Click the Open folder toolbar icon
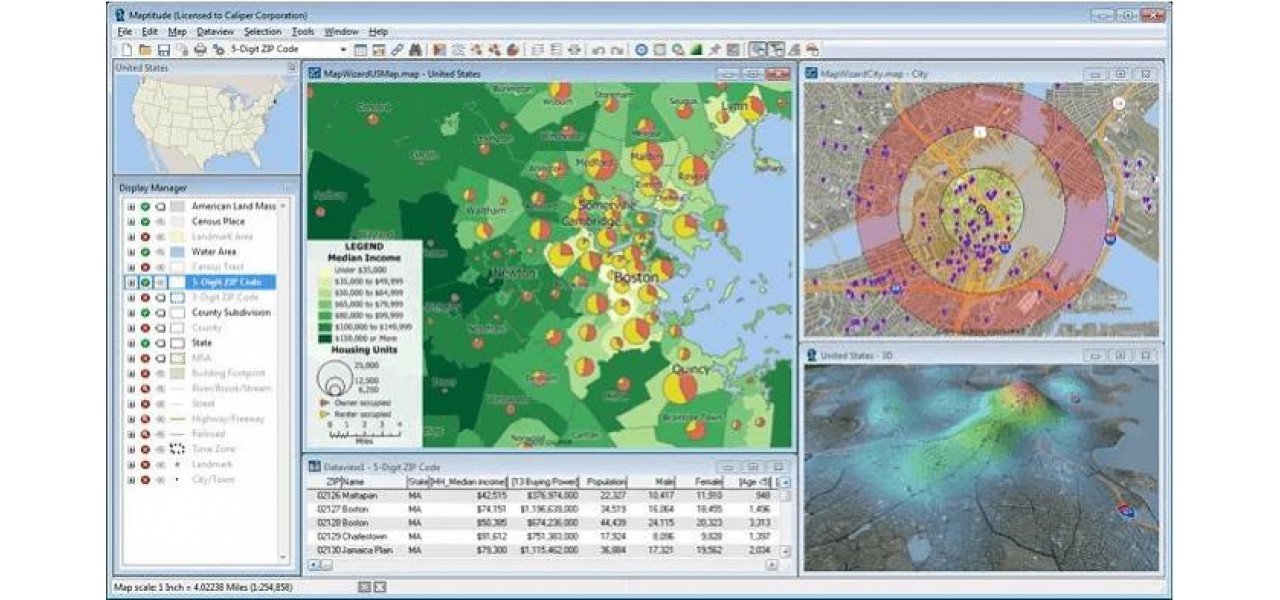 click(x=145, y=48)
